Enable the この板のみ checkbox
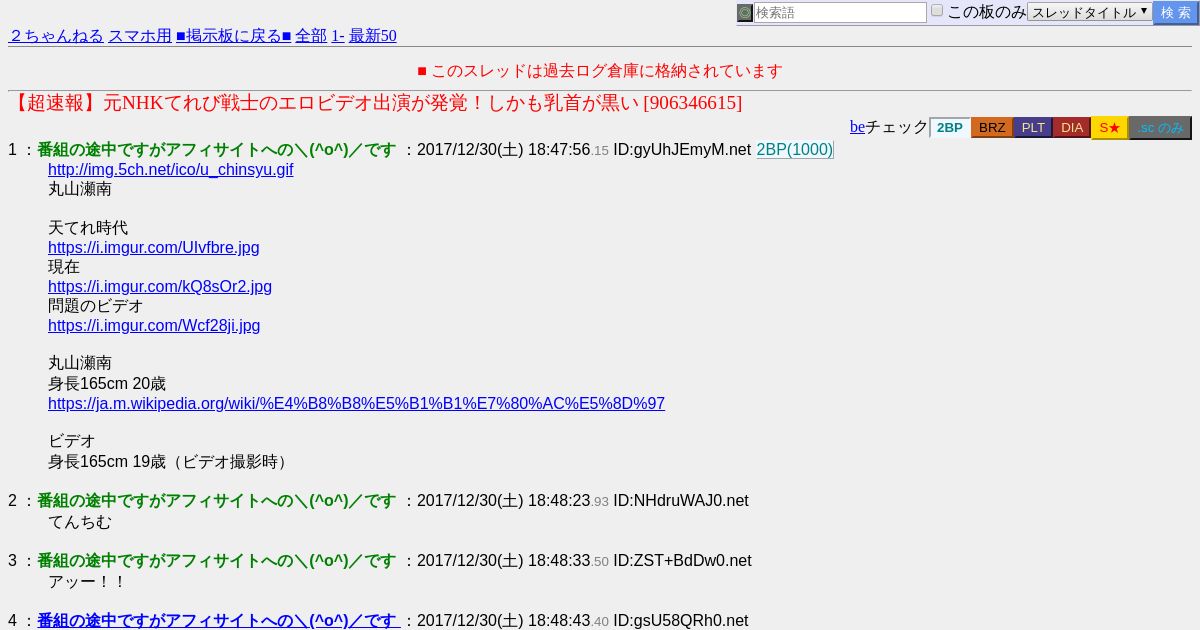This screenshot has width=1200, height=630. [x=937, y=10]
